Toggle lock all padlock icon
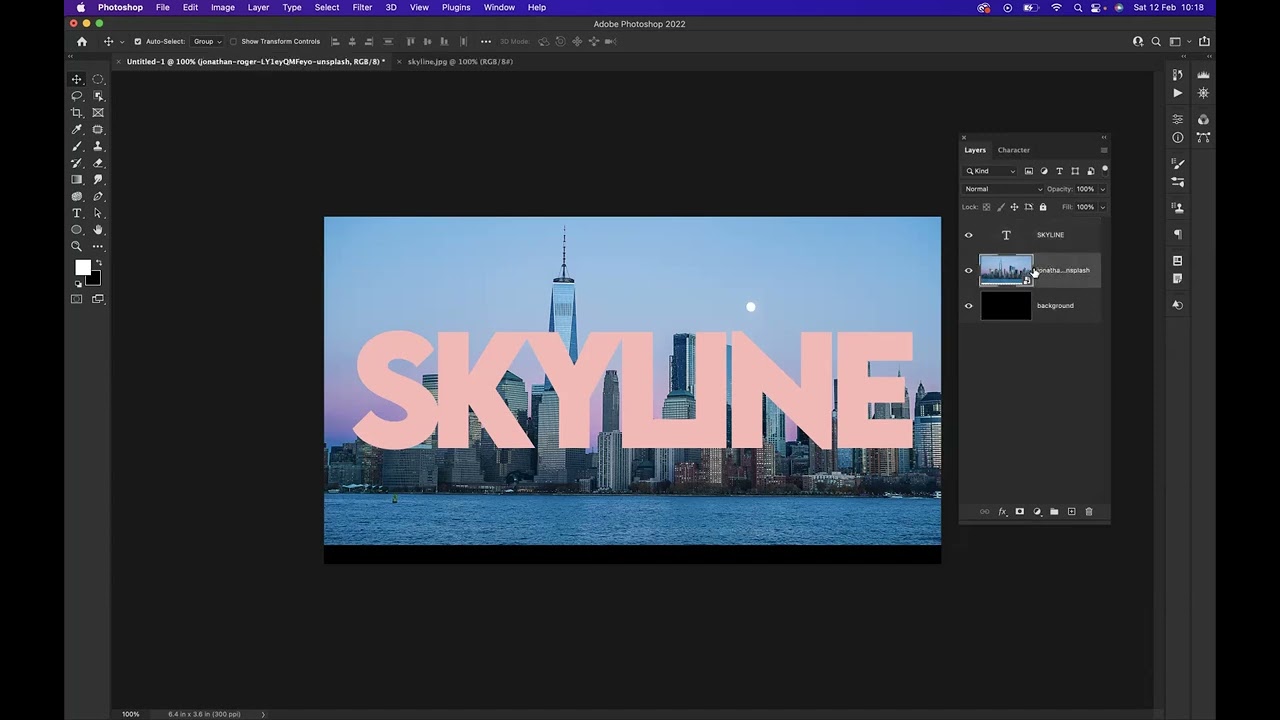 1043,207
